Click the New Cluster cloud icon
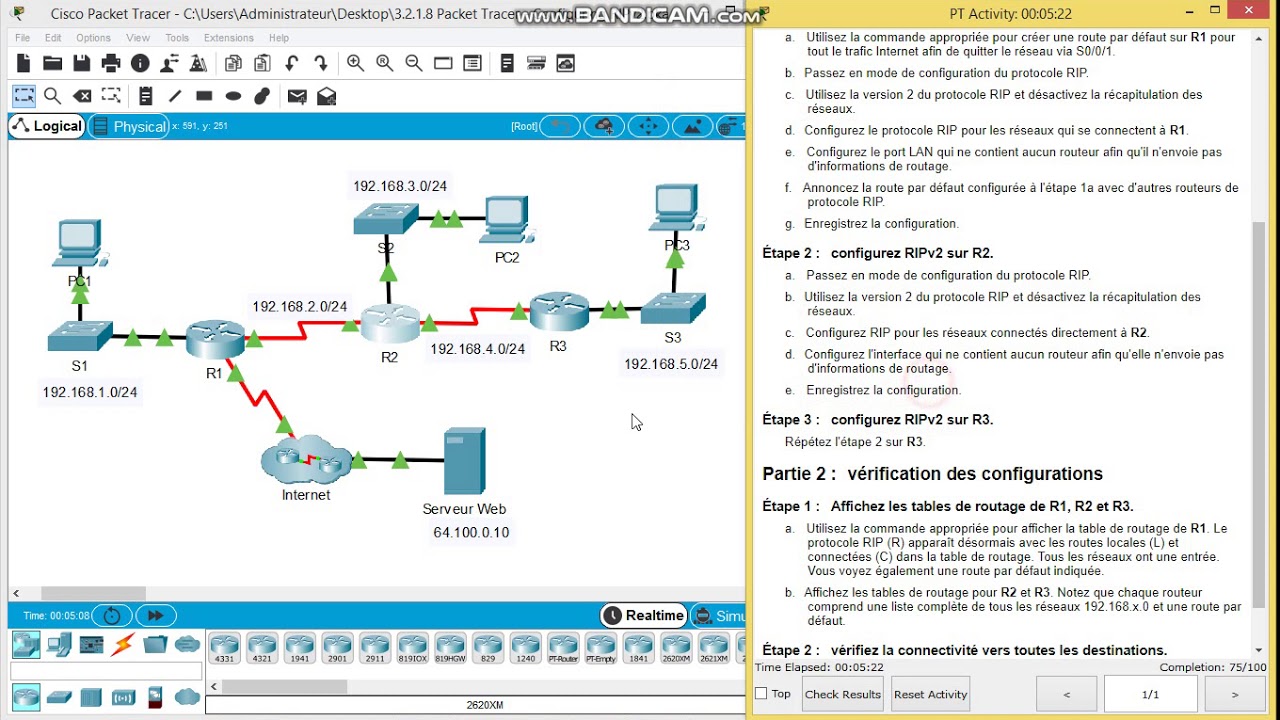The width and height of the screenshot is (1280, 720). tap(604, 126)
